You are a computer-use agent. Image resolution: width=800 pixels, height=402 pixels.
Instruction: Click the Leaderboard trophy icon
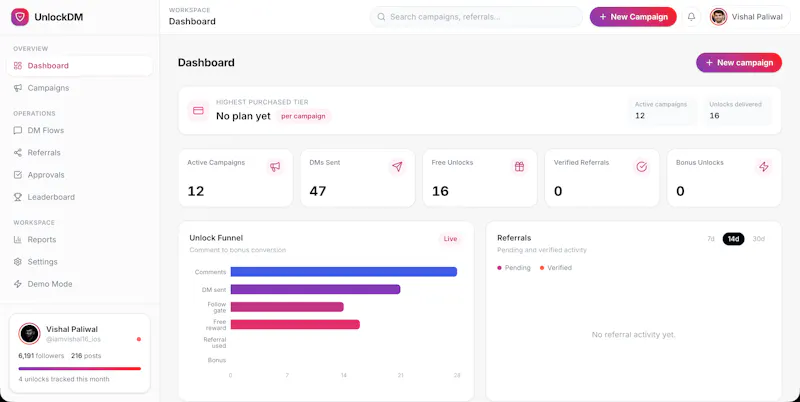(18, 197)
